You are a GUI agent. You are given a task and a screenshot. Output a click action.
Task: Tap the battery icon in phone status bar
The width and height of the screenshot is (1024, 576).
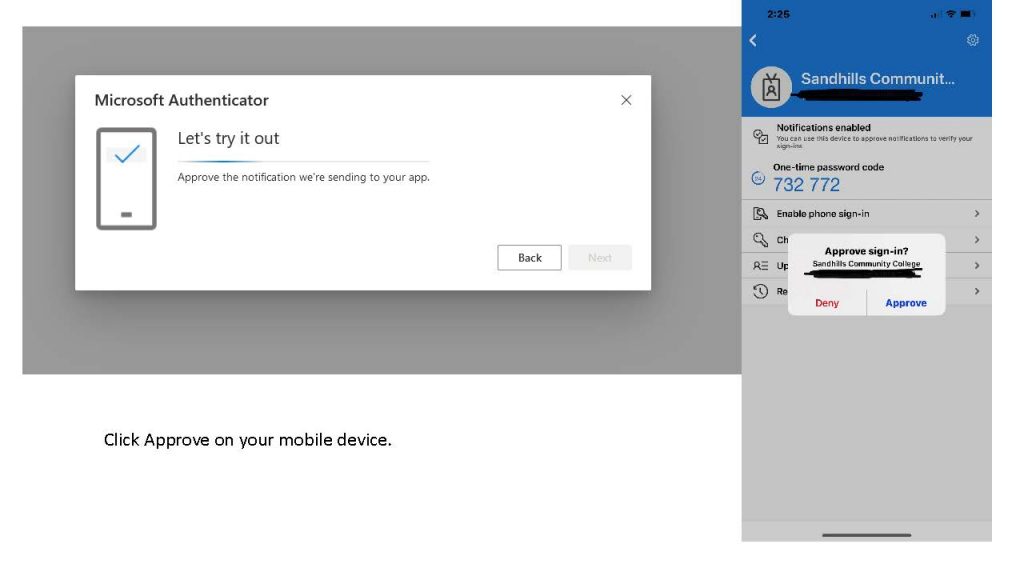968,14
